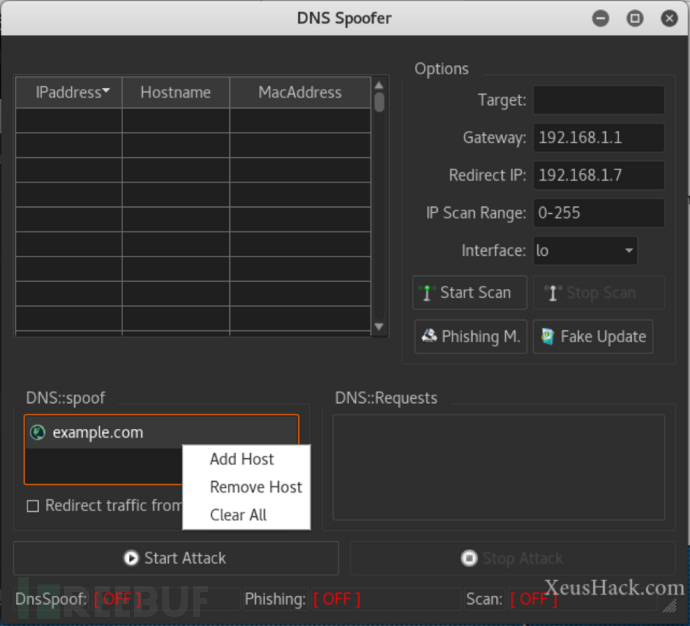Click first row IPaddress cell

click(69, 120)
